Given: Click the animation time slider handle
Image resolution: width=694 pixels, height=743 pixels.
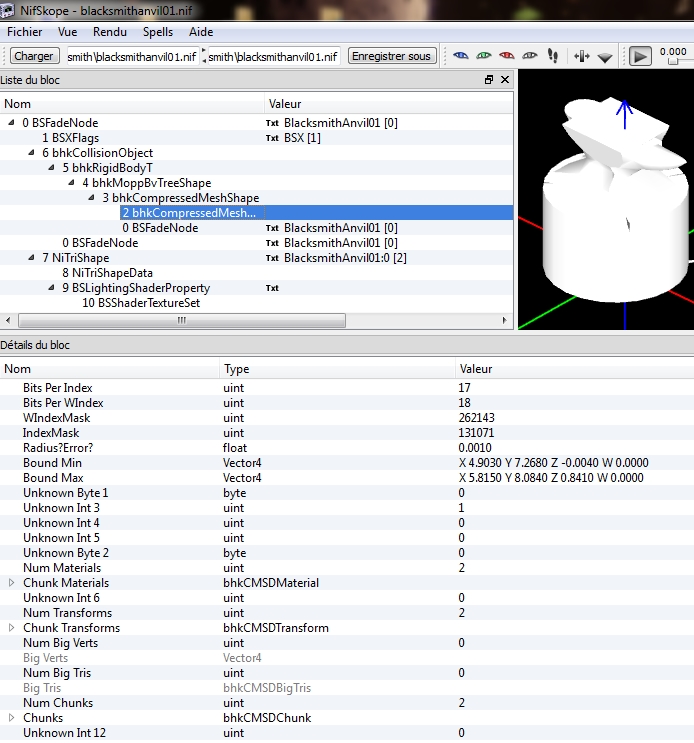Looking at the screenshot, I should click(673, 62).
